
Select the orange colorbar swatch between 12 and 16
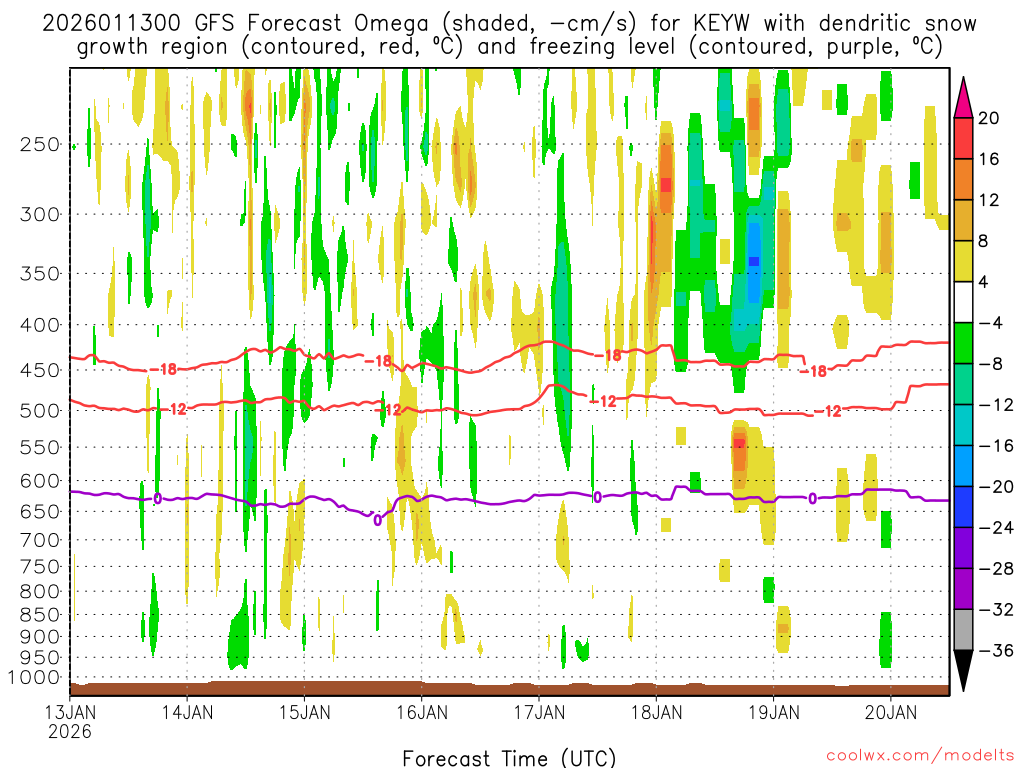(964, 179)
